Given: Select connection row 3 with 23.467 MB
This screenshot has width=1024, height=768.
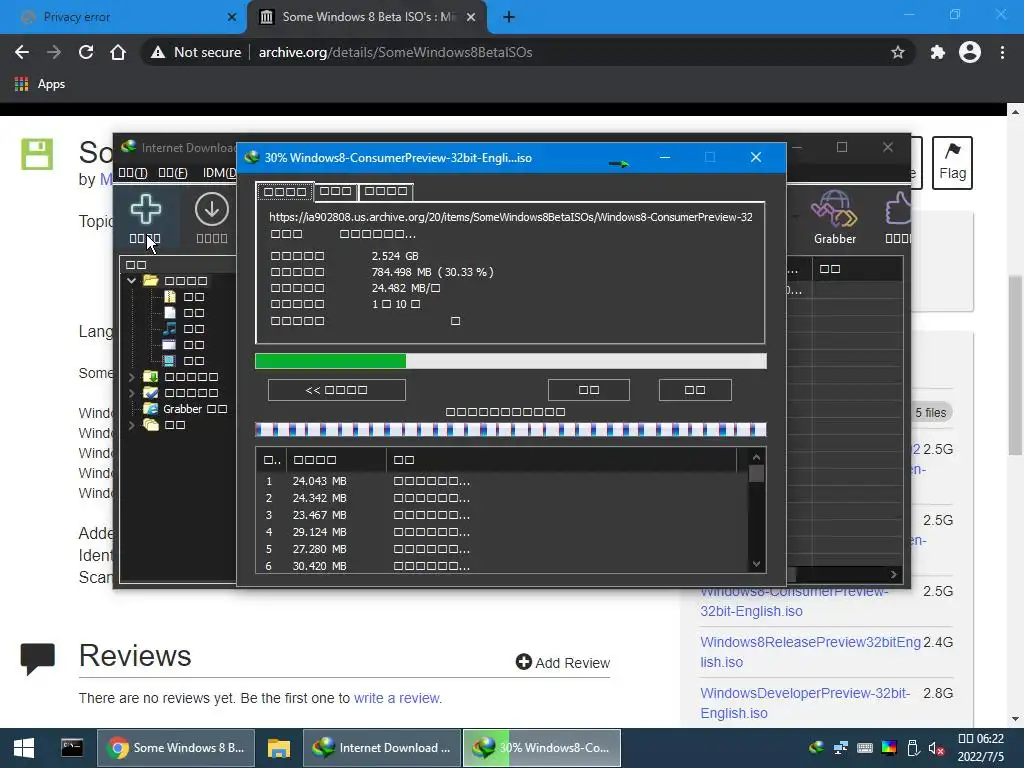Looking at the screenshot, I should click(x=502, y=515).
